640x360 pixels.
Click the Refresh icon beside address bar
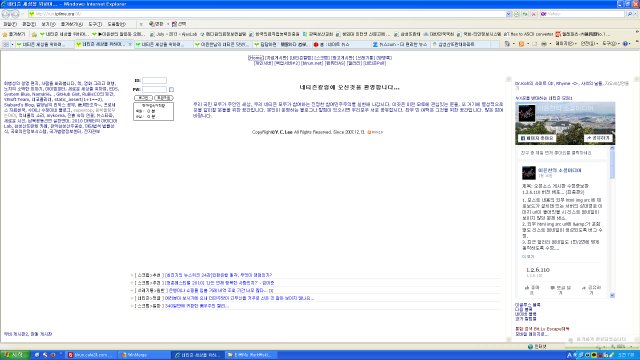525,14
